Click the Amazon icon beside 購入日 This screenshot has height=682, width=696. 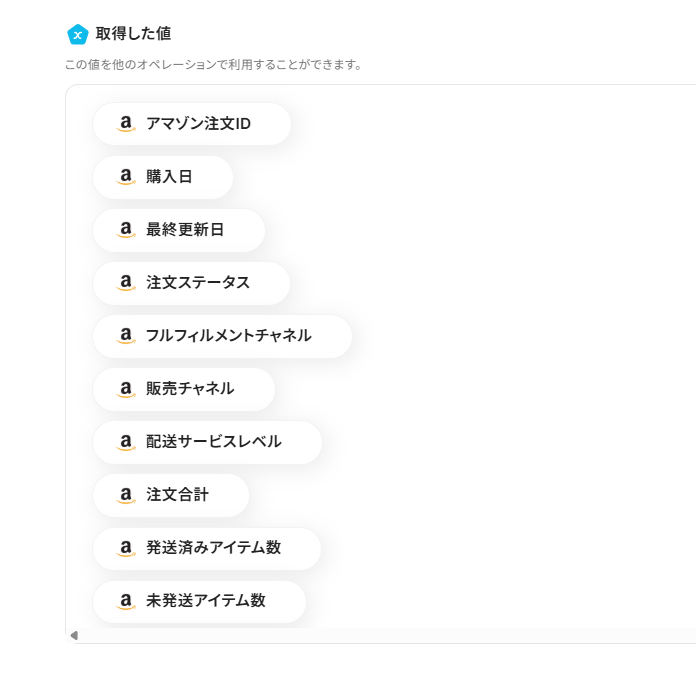[x=126, y=177]
